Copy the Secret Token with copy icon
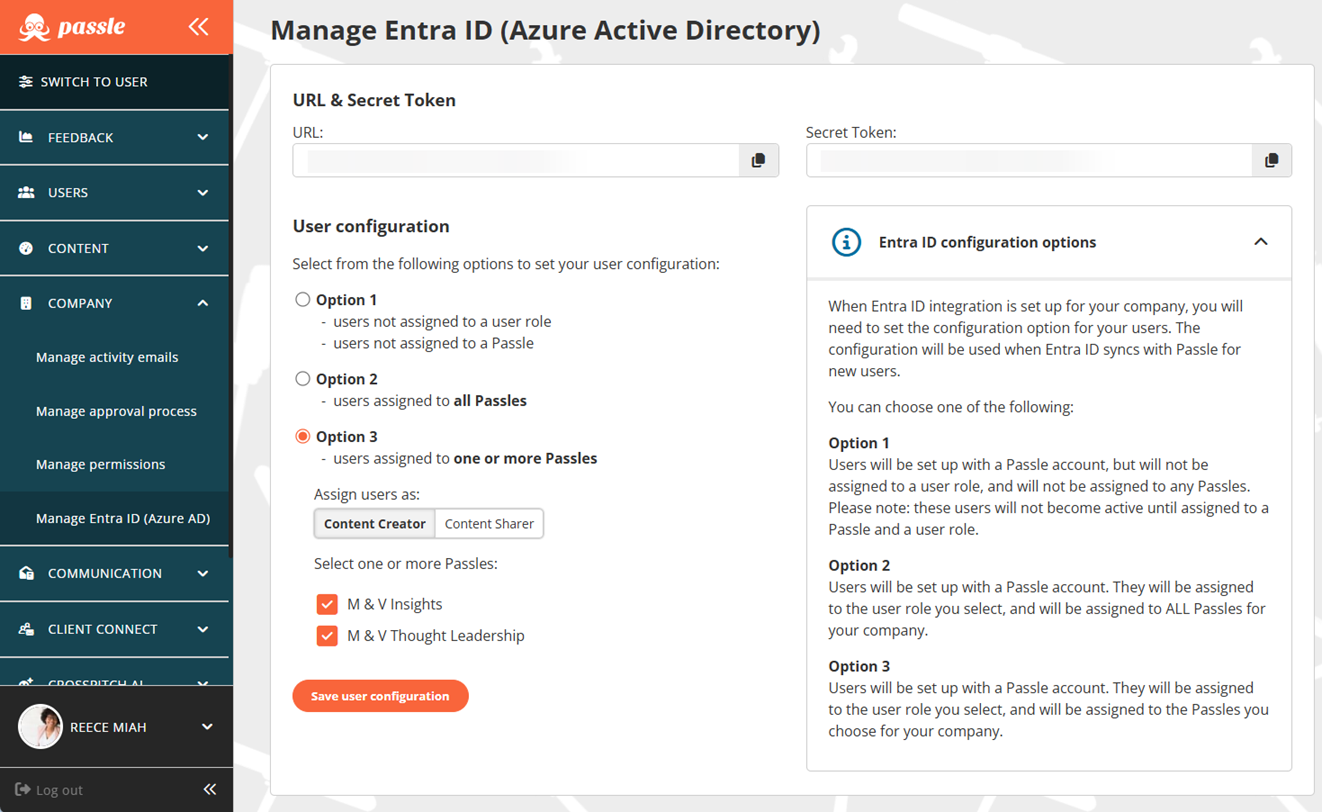The height and width of the screenshot is (812, 1322). pyautogui.click(x=1271, y=160)
